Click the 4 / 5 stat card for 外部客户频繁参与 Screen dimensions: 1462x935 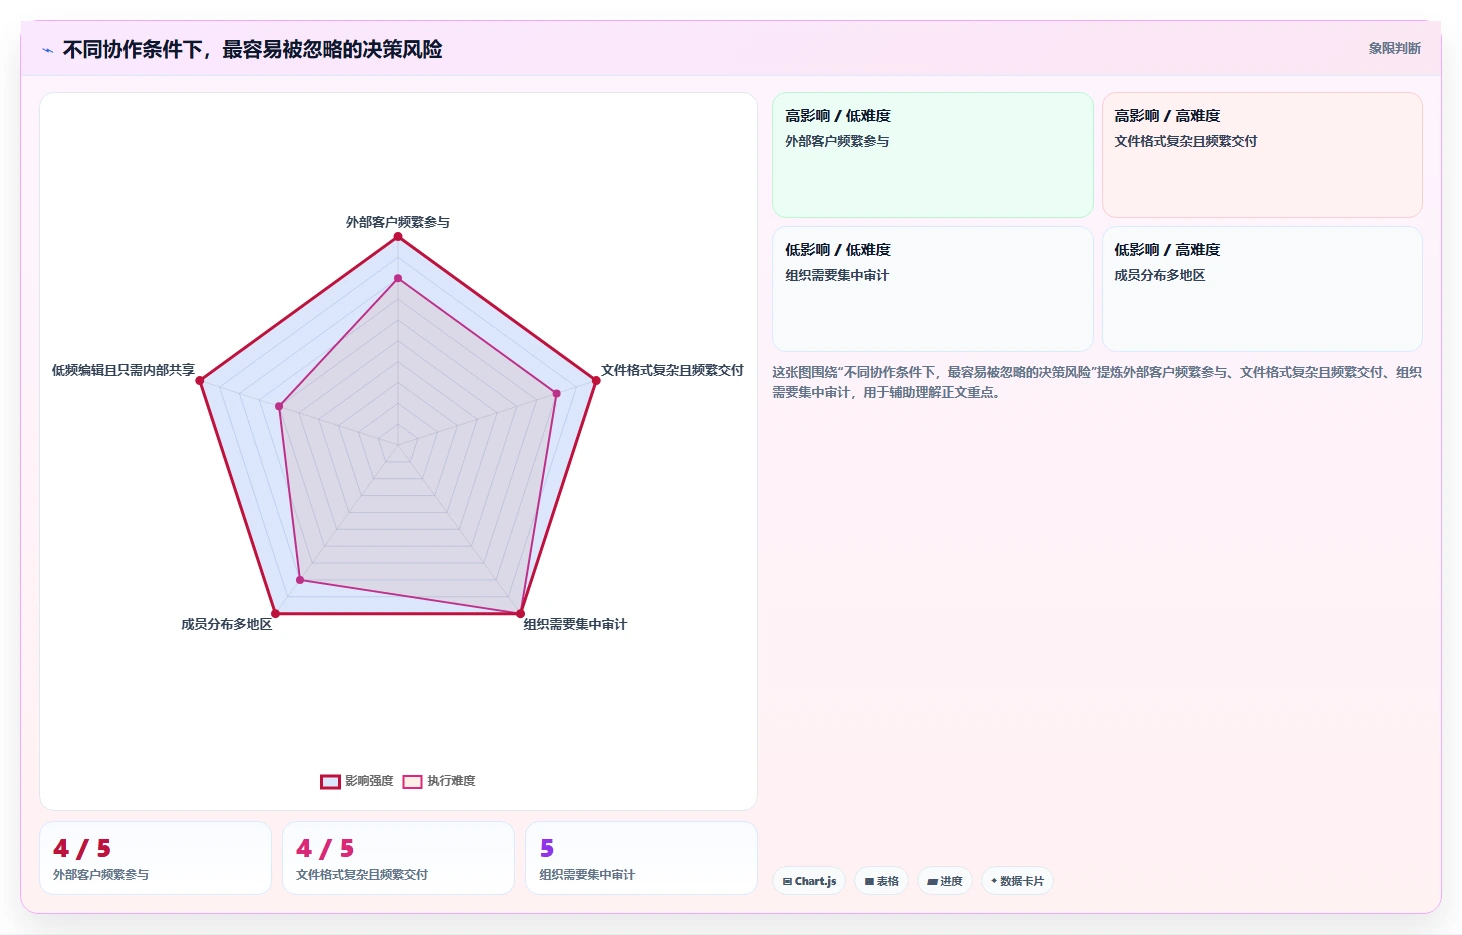(155, 858)
